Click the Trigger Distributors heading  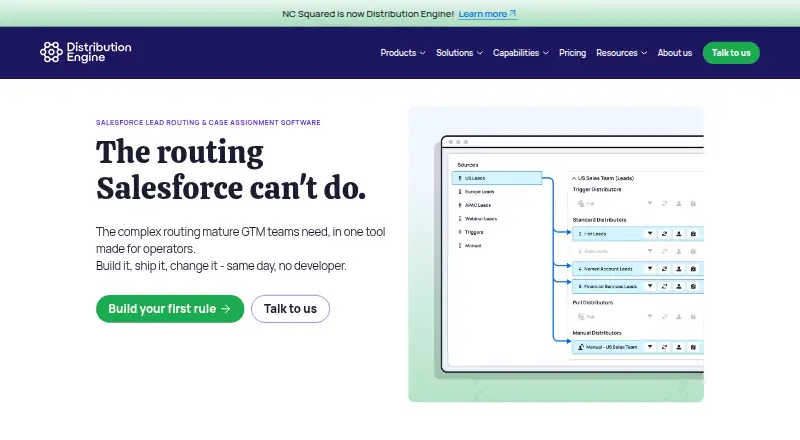point(597,189)
